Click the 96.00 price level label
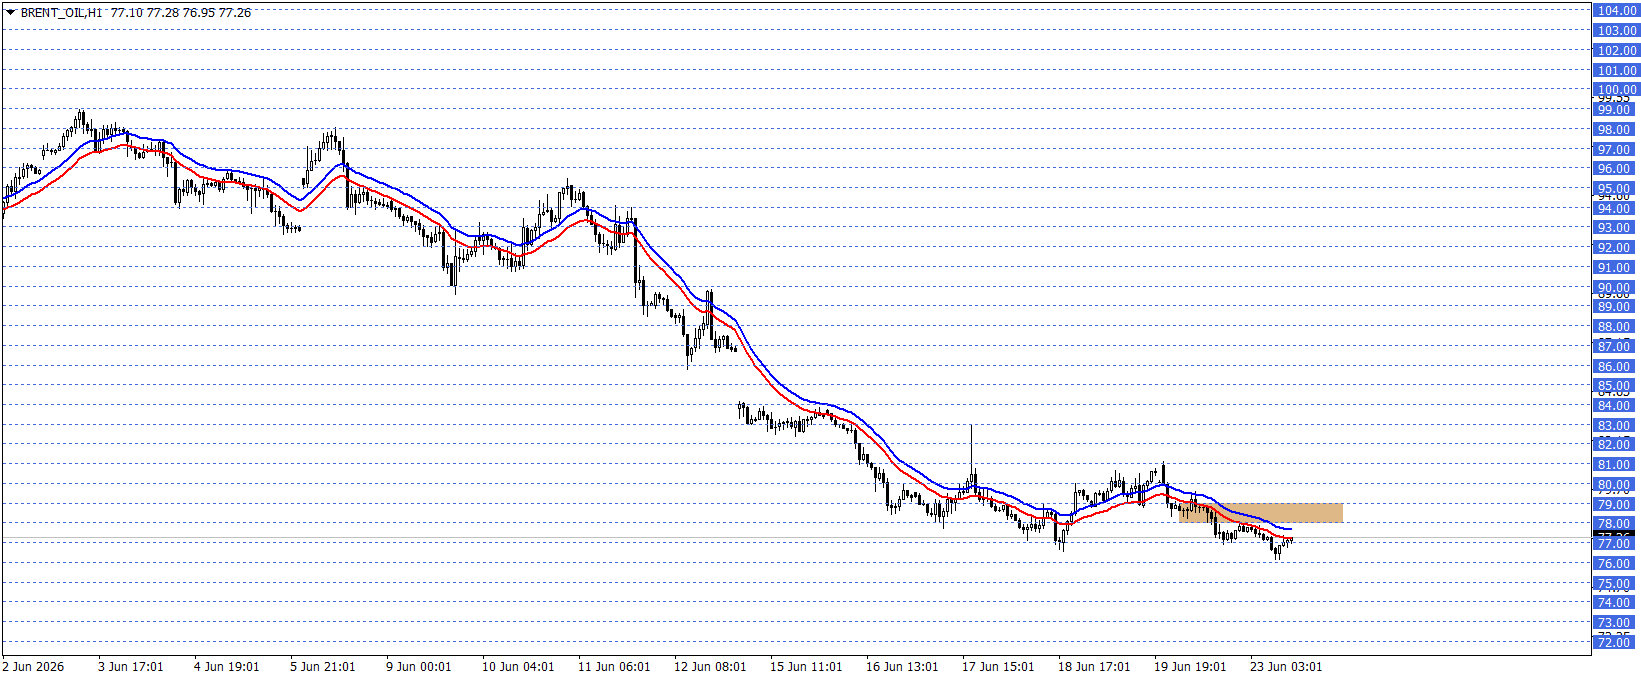 point(1616,168)
